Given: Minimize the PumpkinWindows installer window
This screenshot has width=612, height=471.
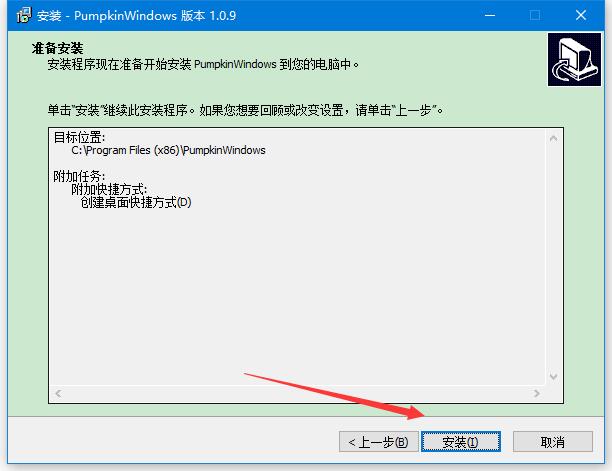Looking at the screenshot, I should (x=490, y=16).
